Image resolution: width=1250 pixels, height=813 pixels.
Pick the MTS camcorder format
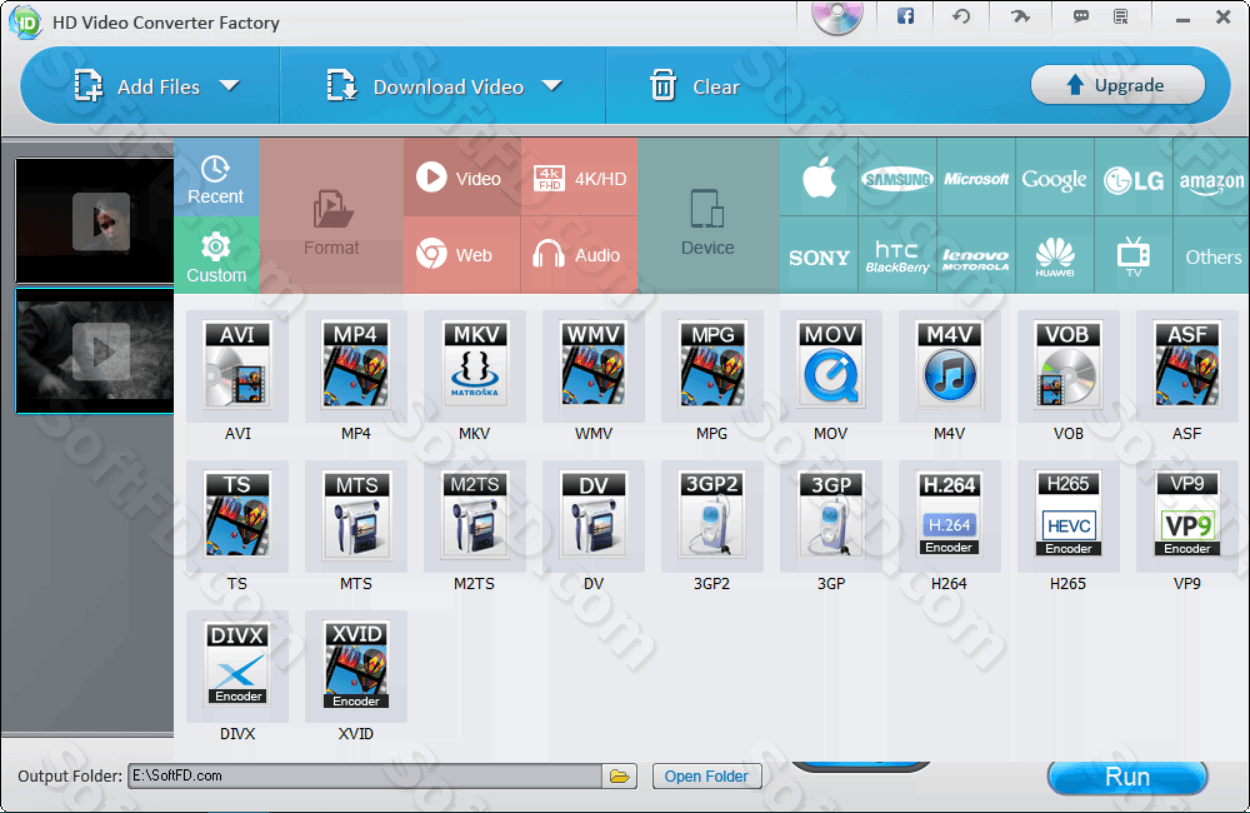click(356, 516)
